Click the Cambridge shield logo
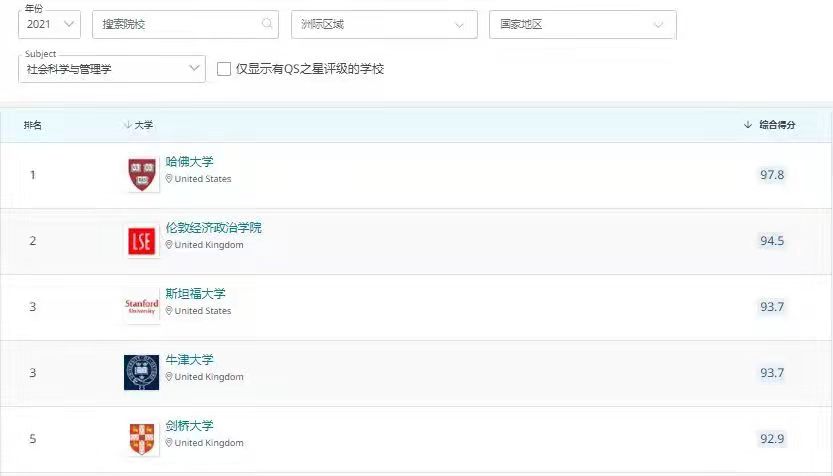This screenshot has width=833, height=476. [142, 439]
